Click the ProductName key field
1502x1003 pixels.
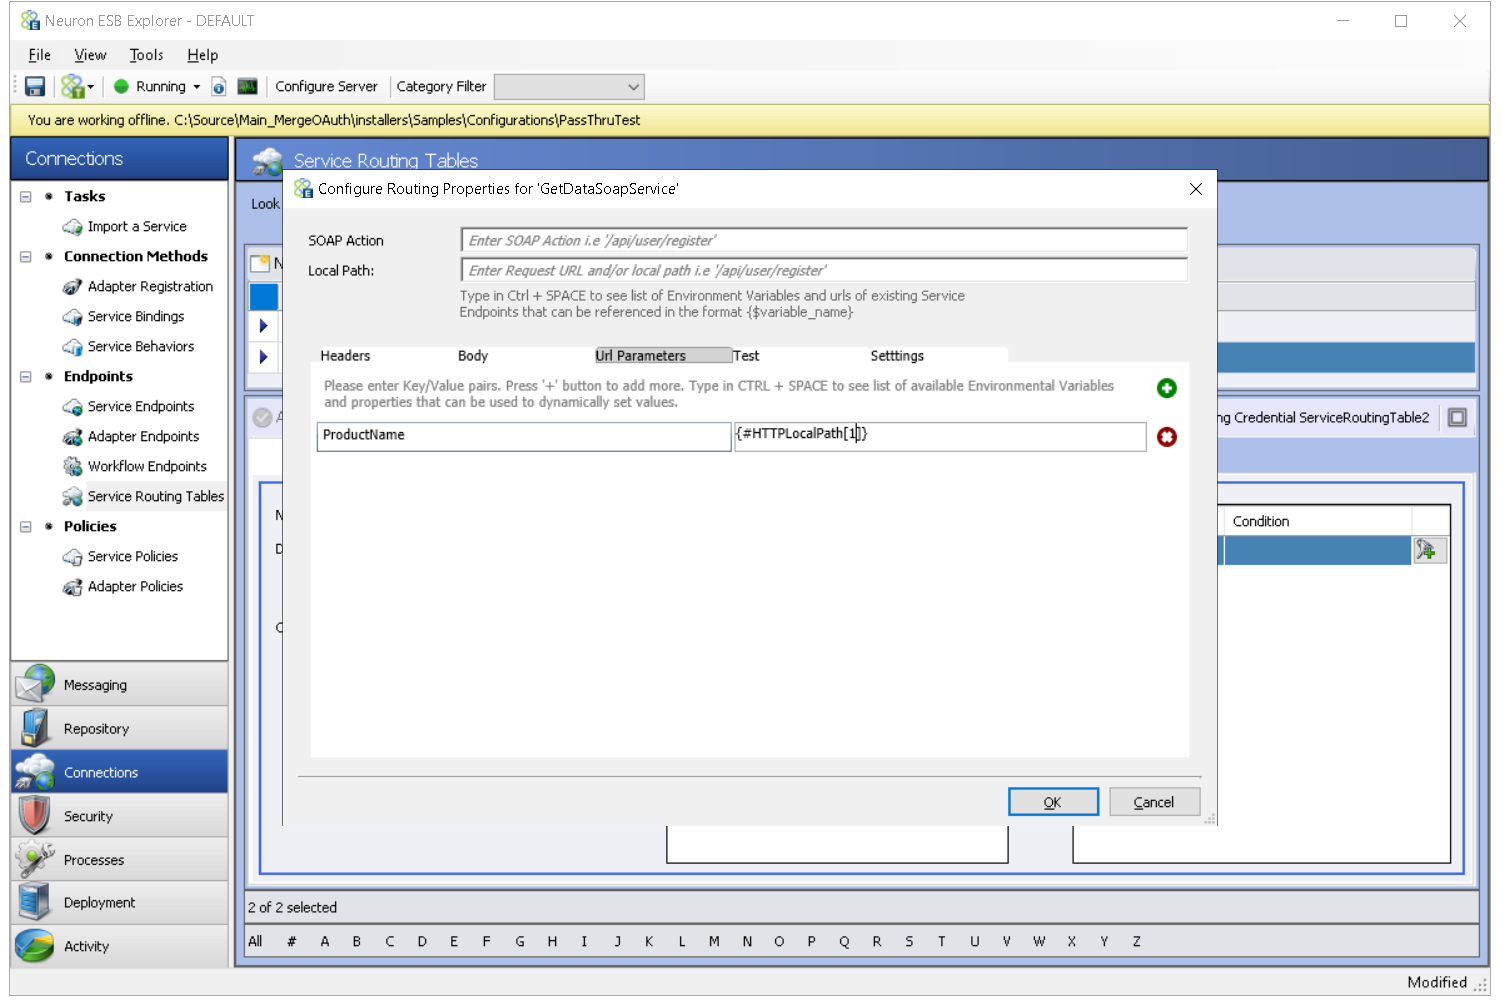pos(524,436)
